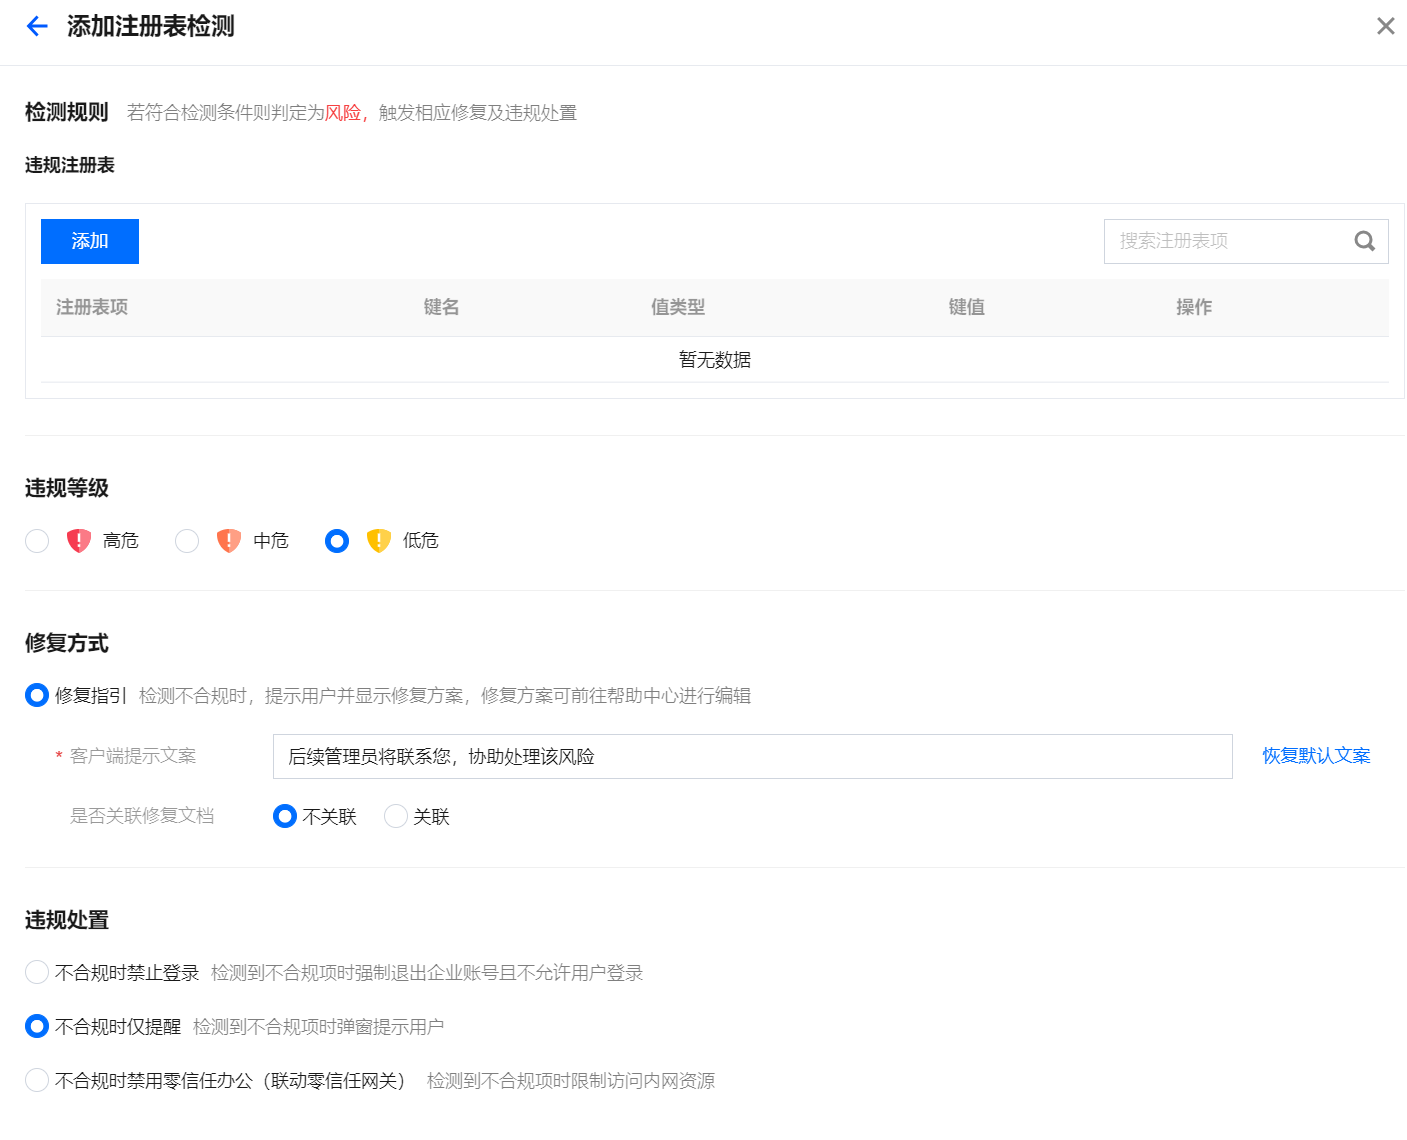This screenshot has width=1407, height=1140.
Task: Click the blue back arrow icon
Action: pos(37,26)
